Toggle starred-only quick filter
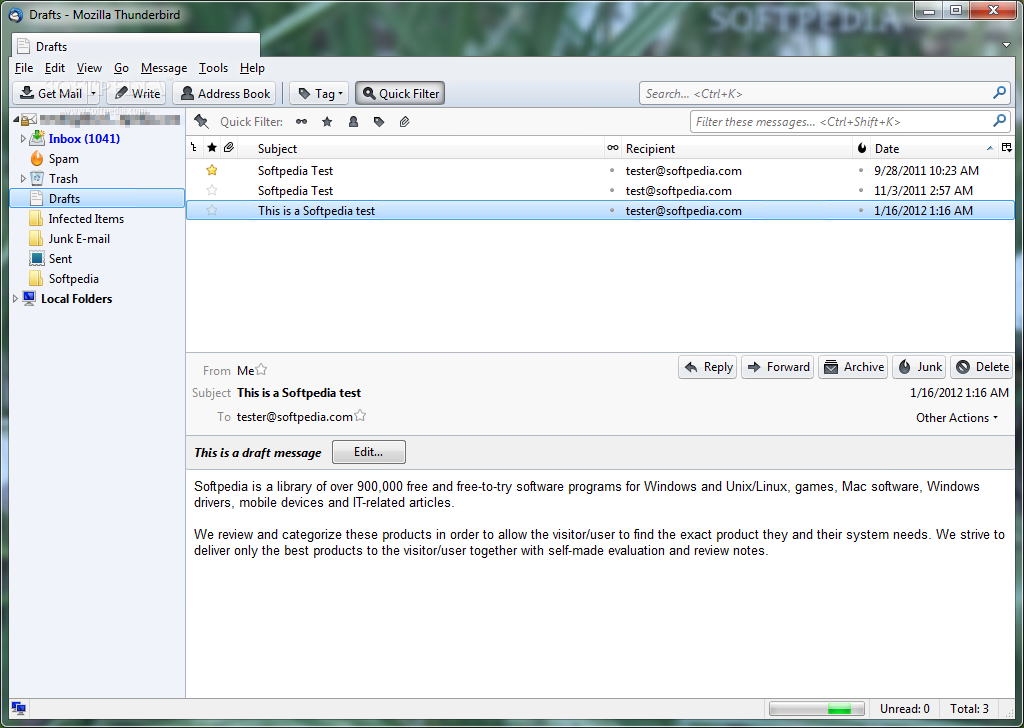Screen dimensions: 1024x728 pos(327,121)
